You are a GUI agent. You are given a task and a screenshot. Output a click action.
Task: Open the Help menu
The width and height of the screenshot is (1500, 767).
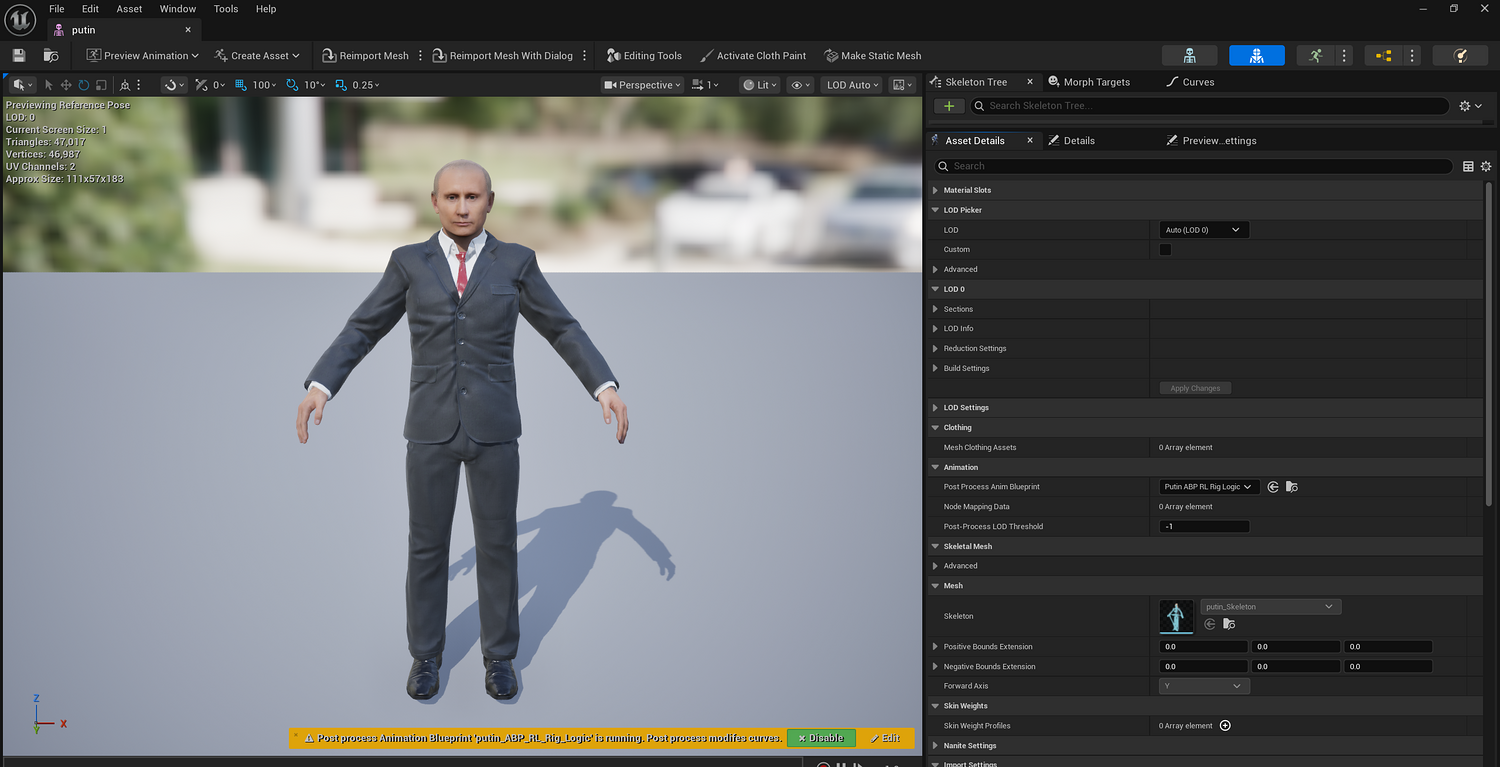(266, 9)
